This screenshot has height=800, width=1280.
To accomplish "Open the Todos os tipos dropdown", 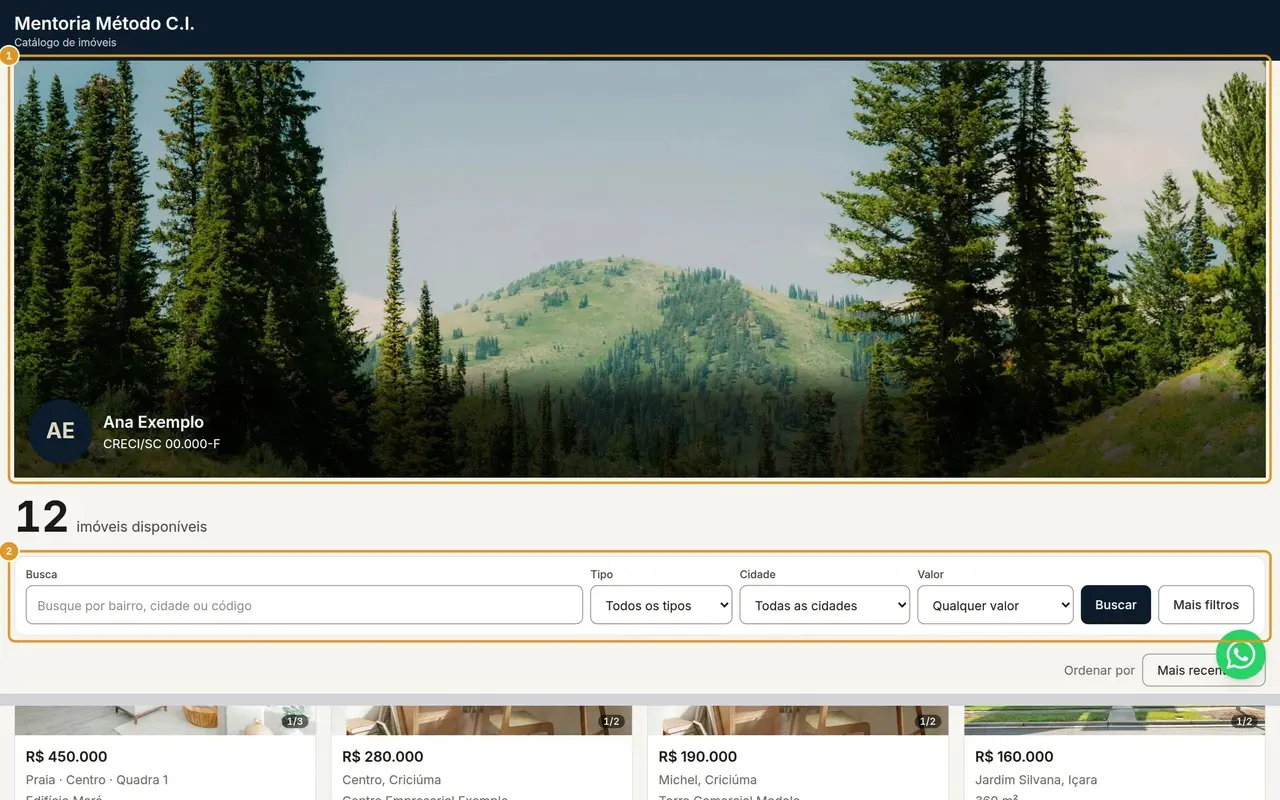I will [x=661, y=605].
